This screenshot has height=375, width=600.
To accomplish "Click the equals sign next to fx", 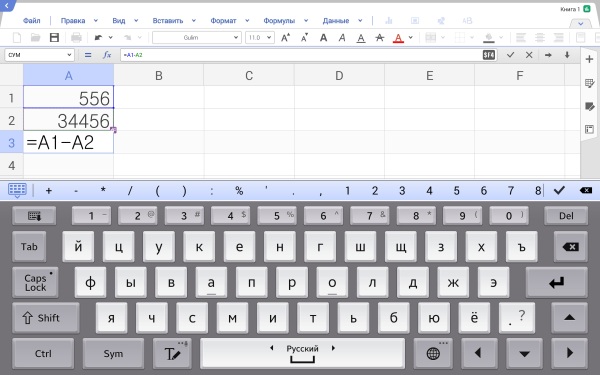I will point(88,55).
